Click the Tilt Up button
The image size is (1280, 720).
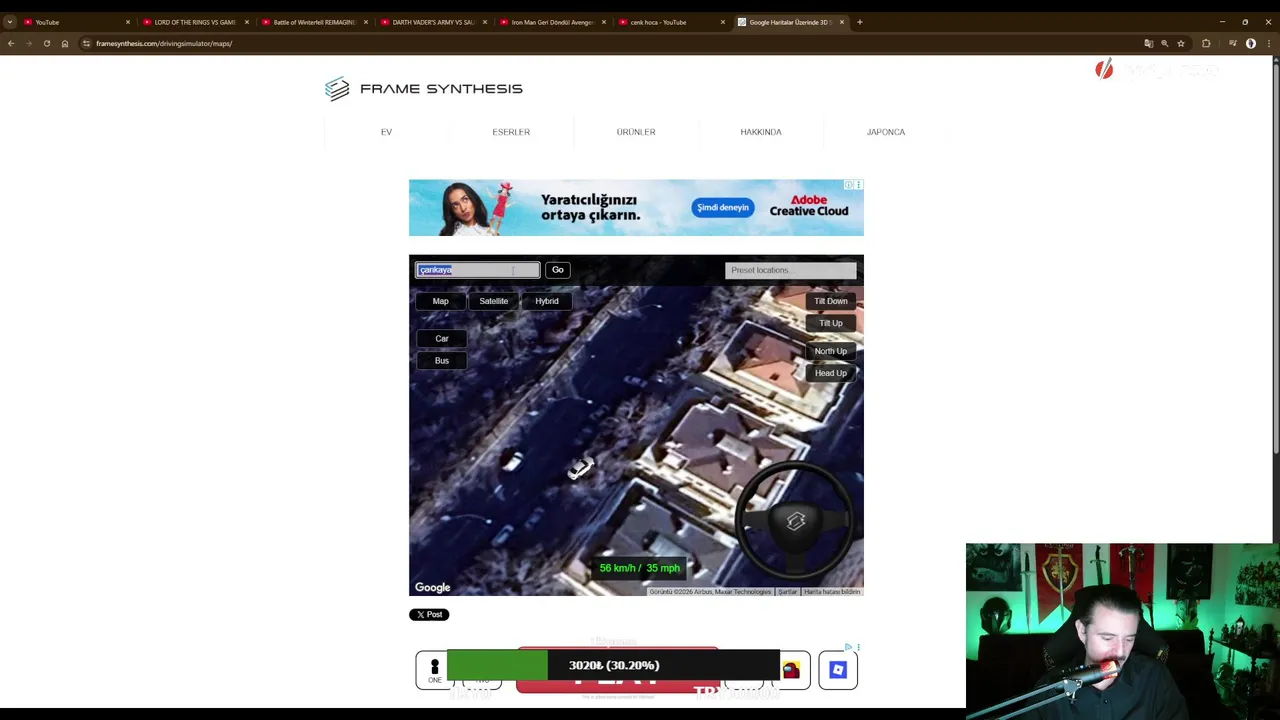831,323
